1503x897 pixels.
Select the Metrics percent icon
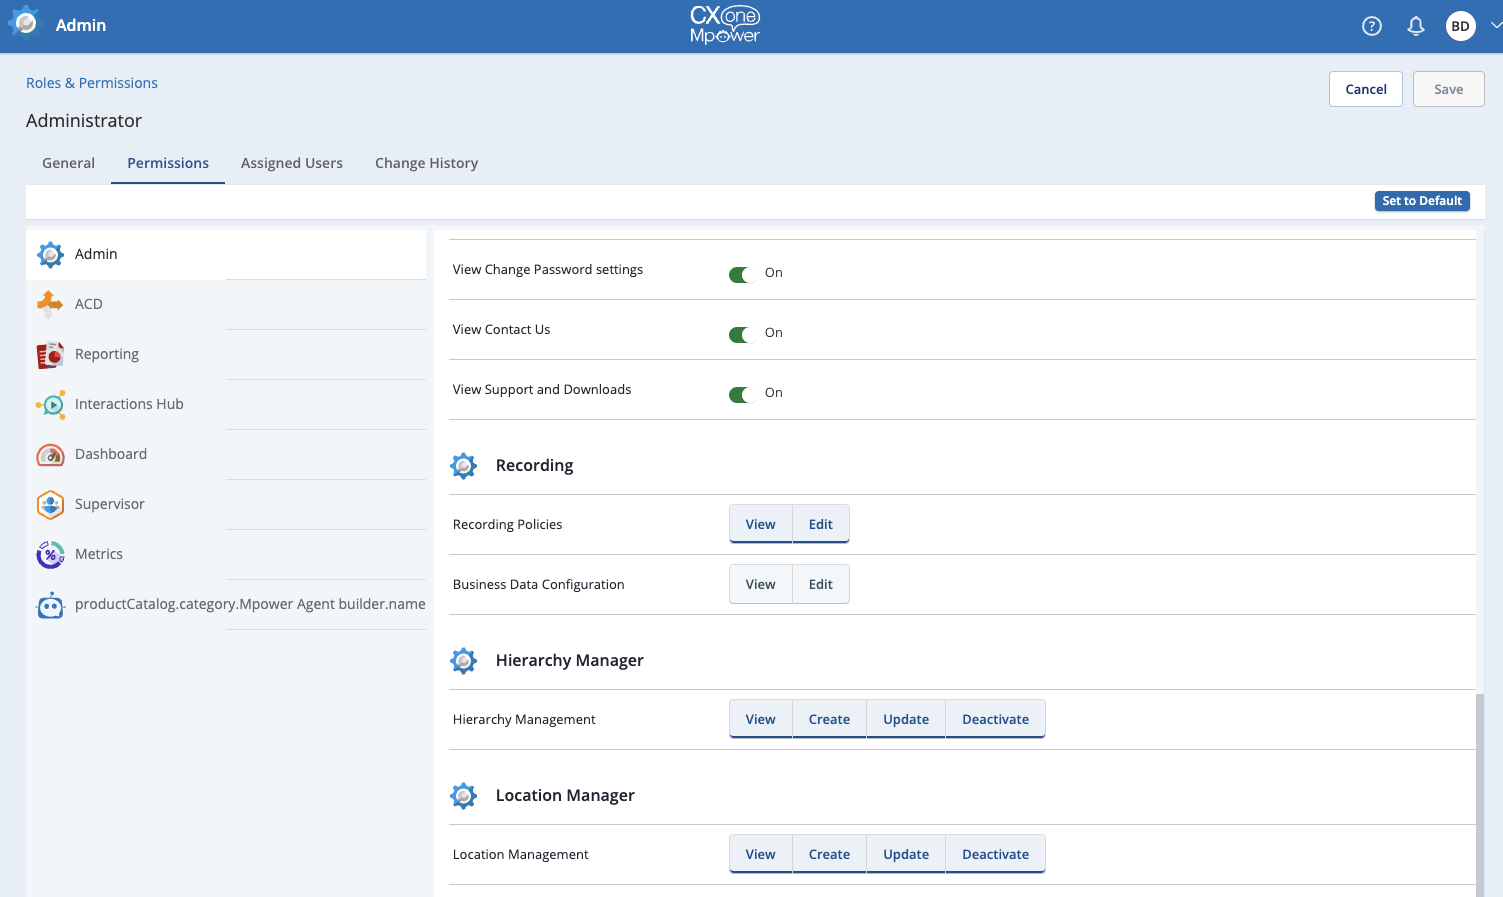(50, 554)
